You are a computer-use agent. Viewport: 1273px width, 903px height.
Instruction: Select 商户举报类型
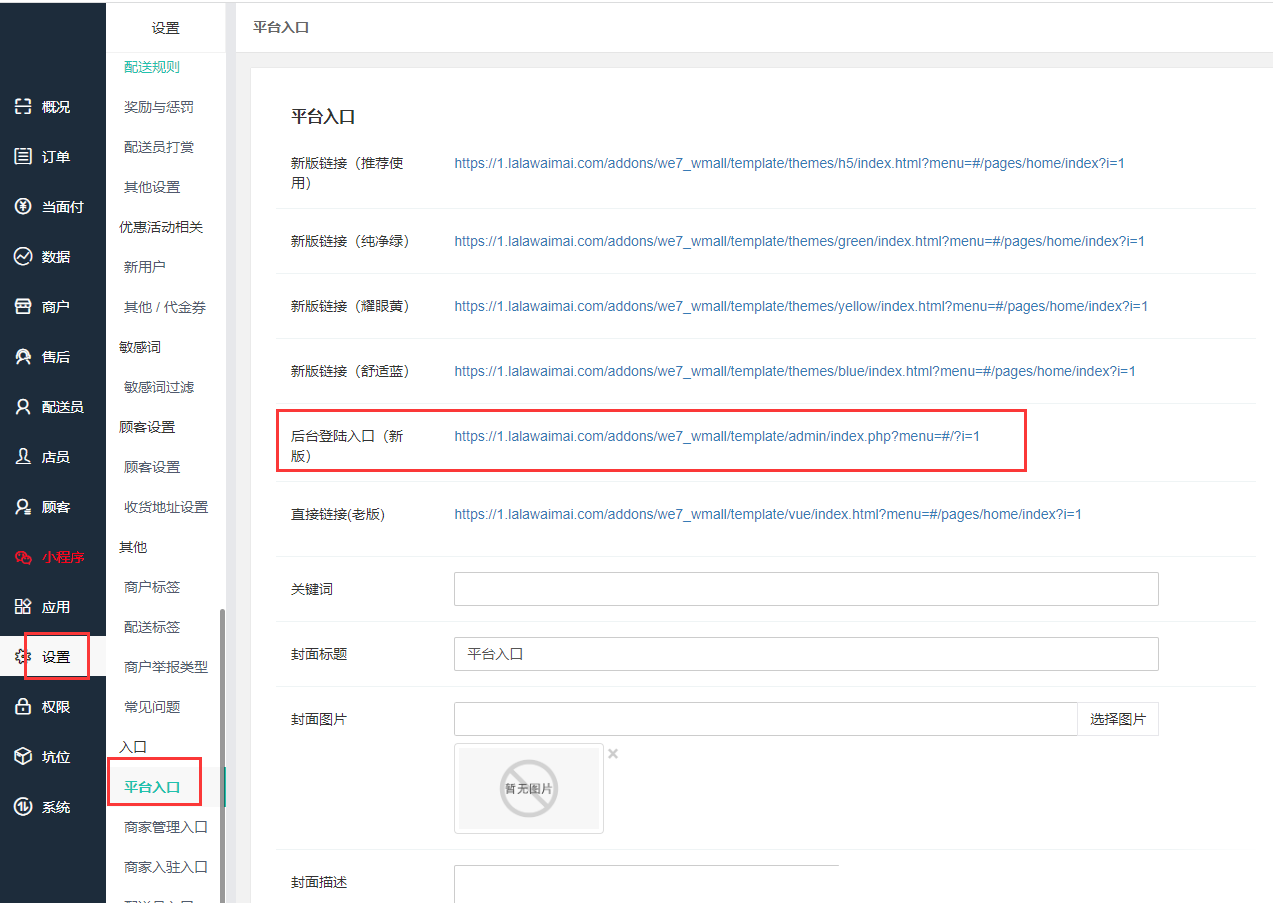166,667
